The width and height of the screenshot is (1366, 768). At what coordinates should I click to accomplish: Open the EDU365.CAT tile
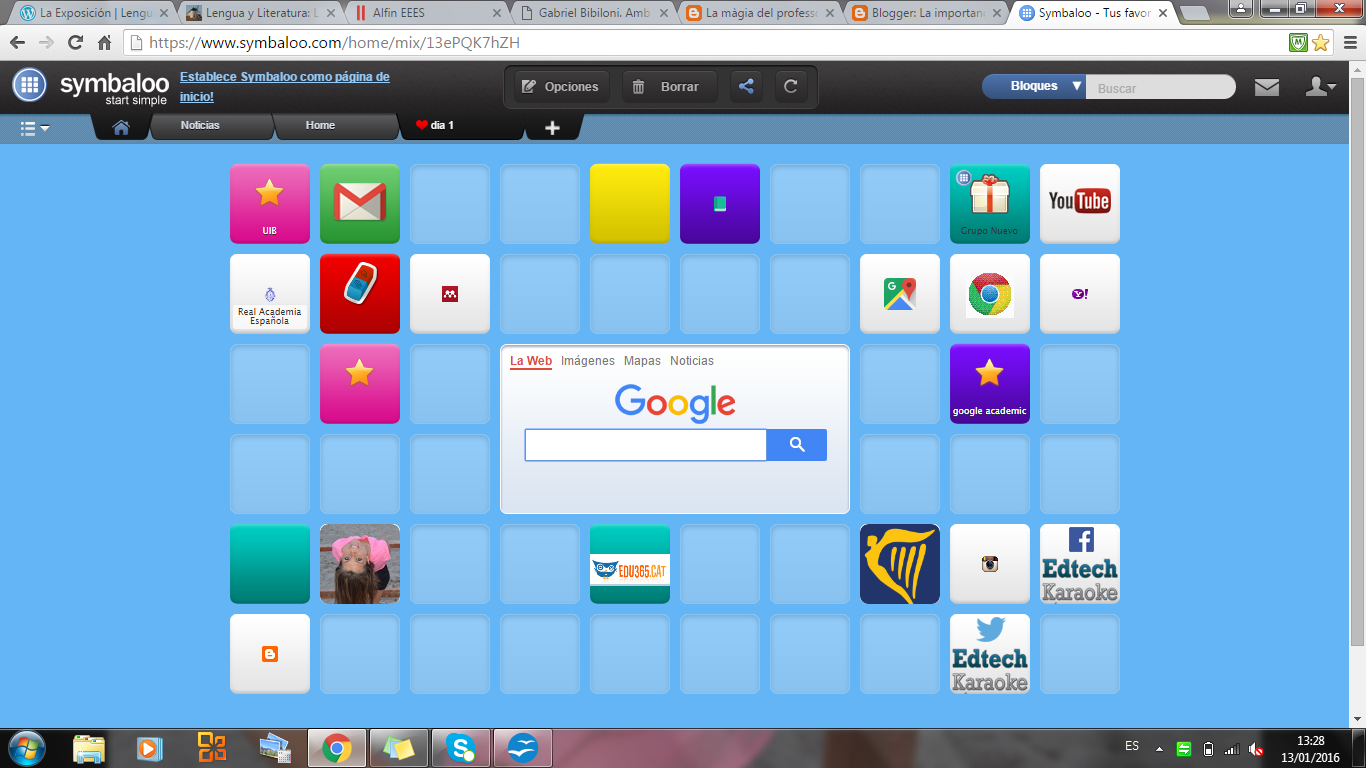pos(630,563)
